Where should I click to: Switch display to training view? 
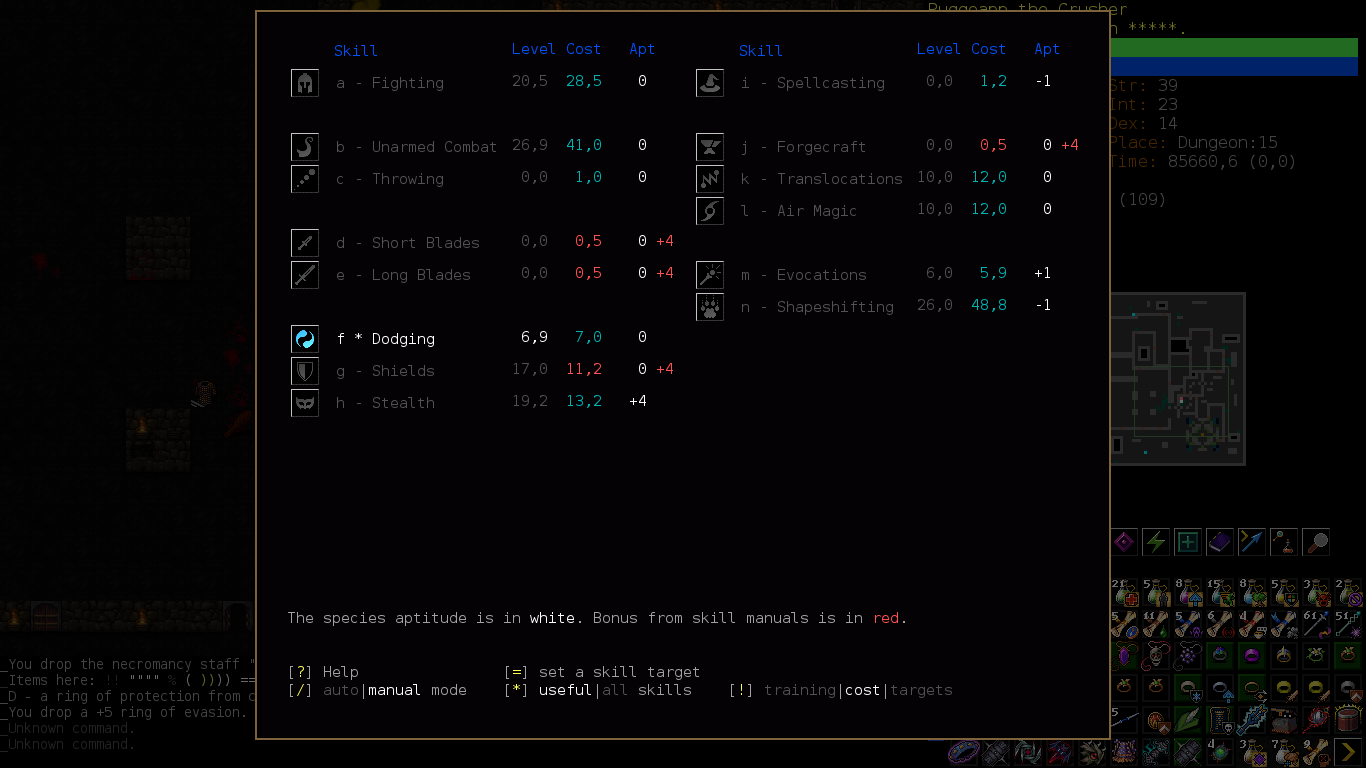(800, 690)
